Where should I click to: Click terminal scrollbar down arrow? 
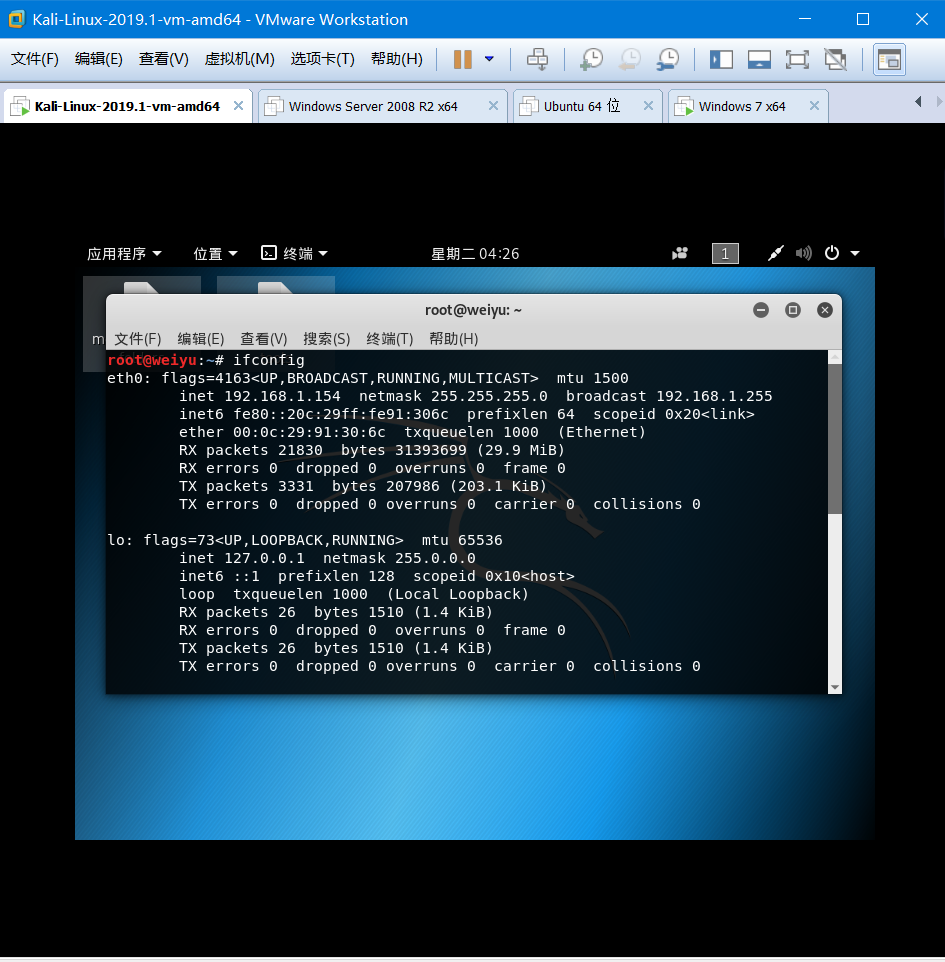pos(835,687)
